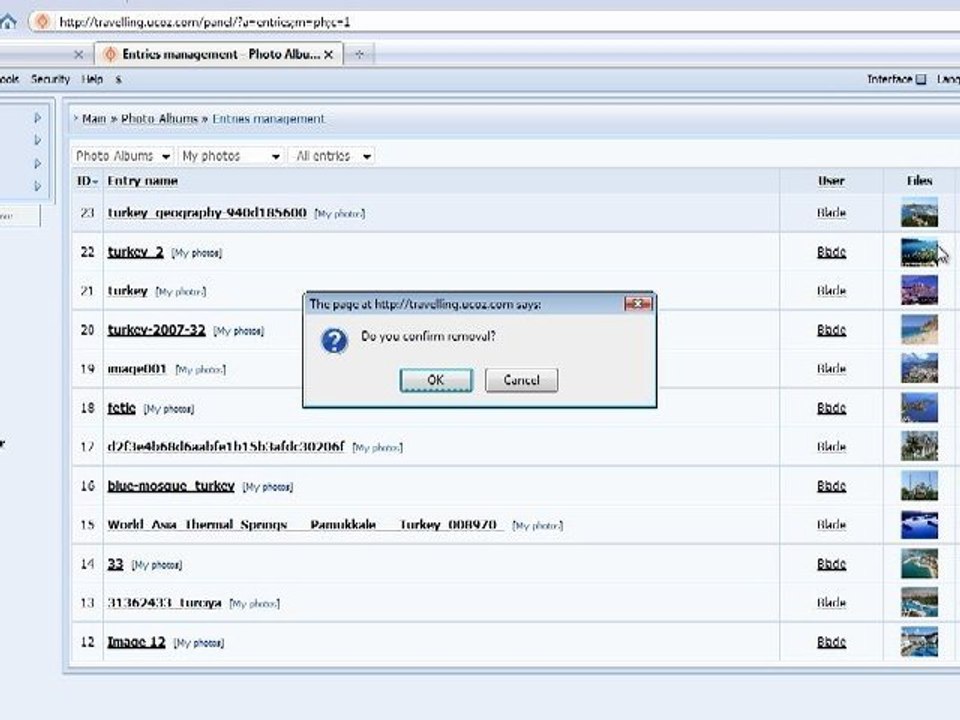
Task: Click the site favicon in the address bar
Action: (x=42, y=21)
